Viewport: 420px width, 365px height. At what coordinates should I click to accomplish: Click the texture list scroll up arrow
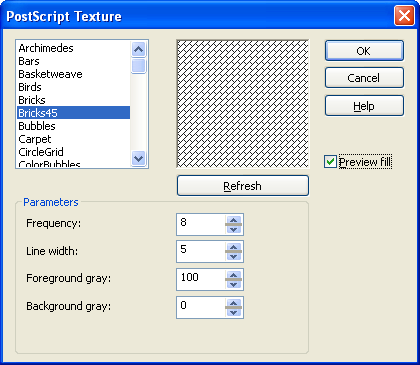[x=138, y=50]
